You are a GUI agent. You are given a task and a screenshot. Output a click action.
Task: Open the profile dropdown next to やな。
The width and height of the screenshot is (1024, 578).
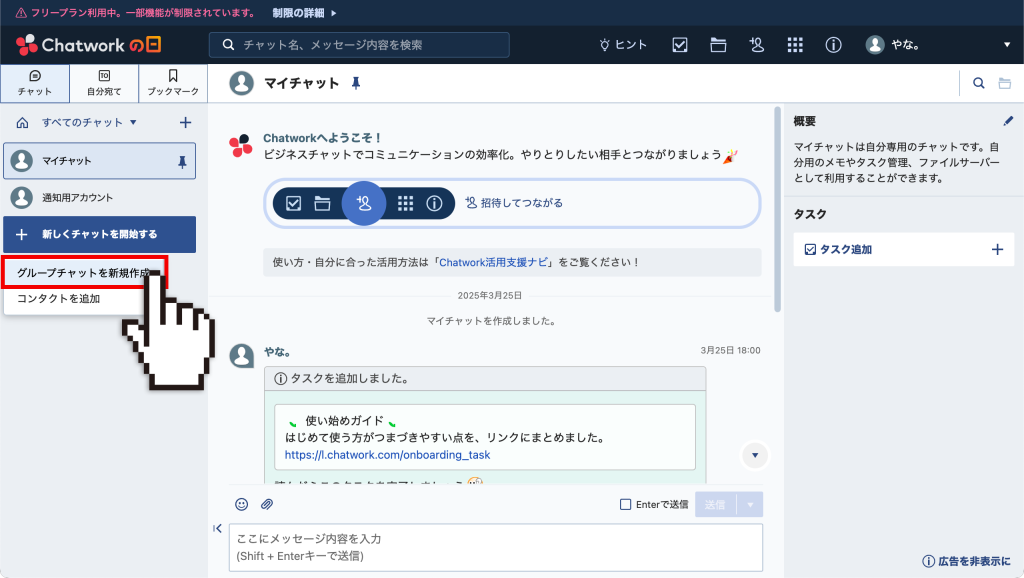coord(1008,45)
